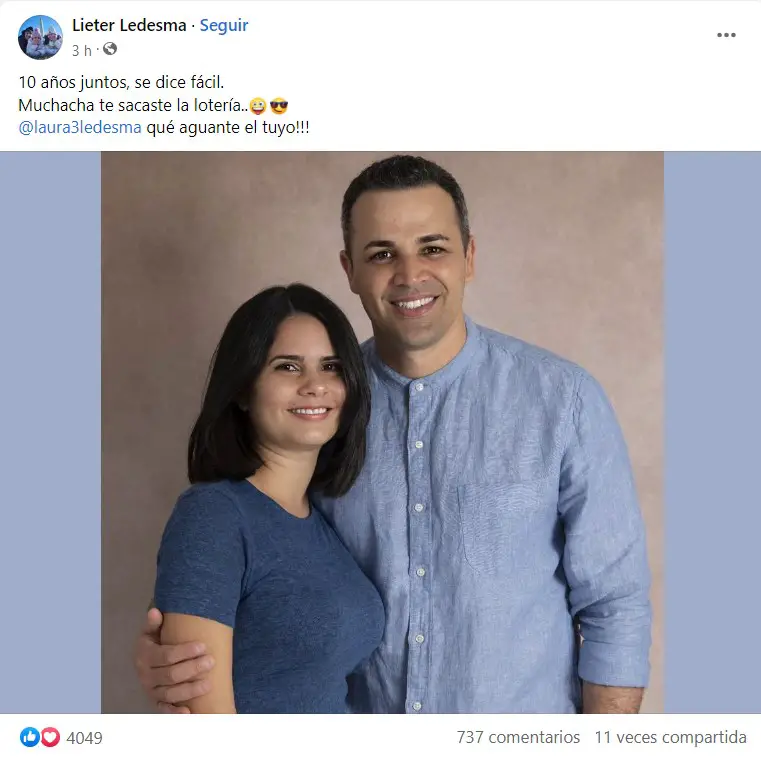Follow the author via Seguir
Image resolution: width=761 pixels, height=757 pixels.
(224, 25)
